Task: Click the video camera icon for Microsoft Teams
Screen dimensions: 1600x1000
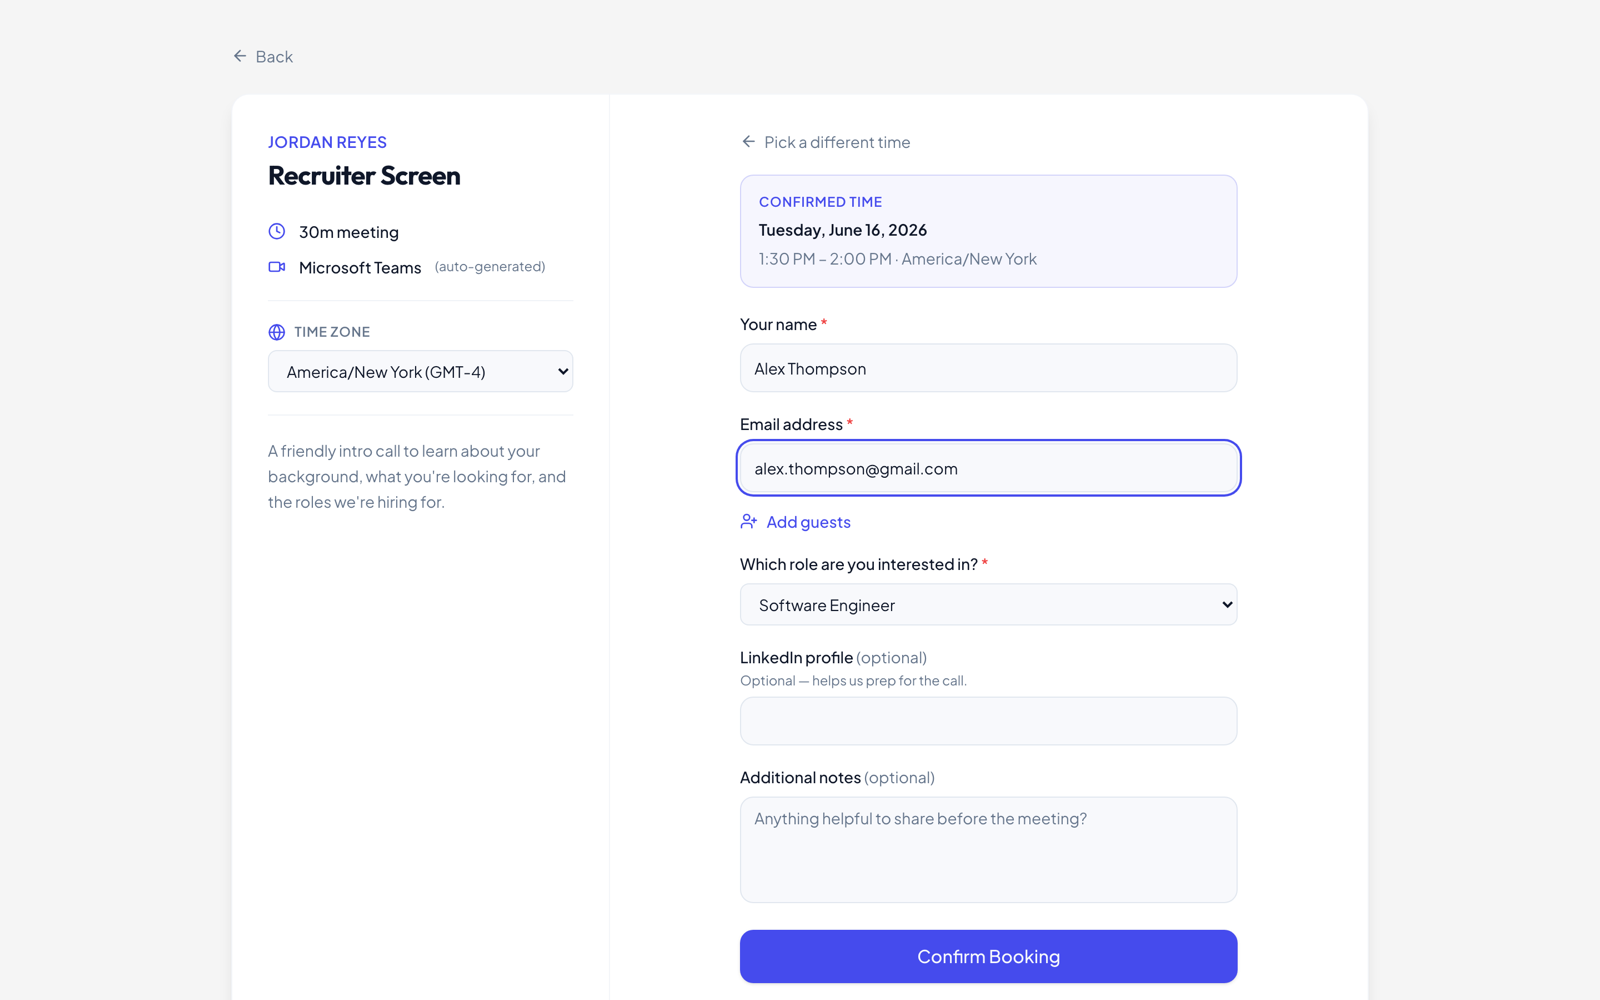Action: click(x=277, y=267)
